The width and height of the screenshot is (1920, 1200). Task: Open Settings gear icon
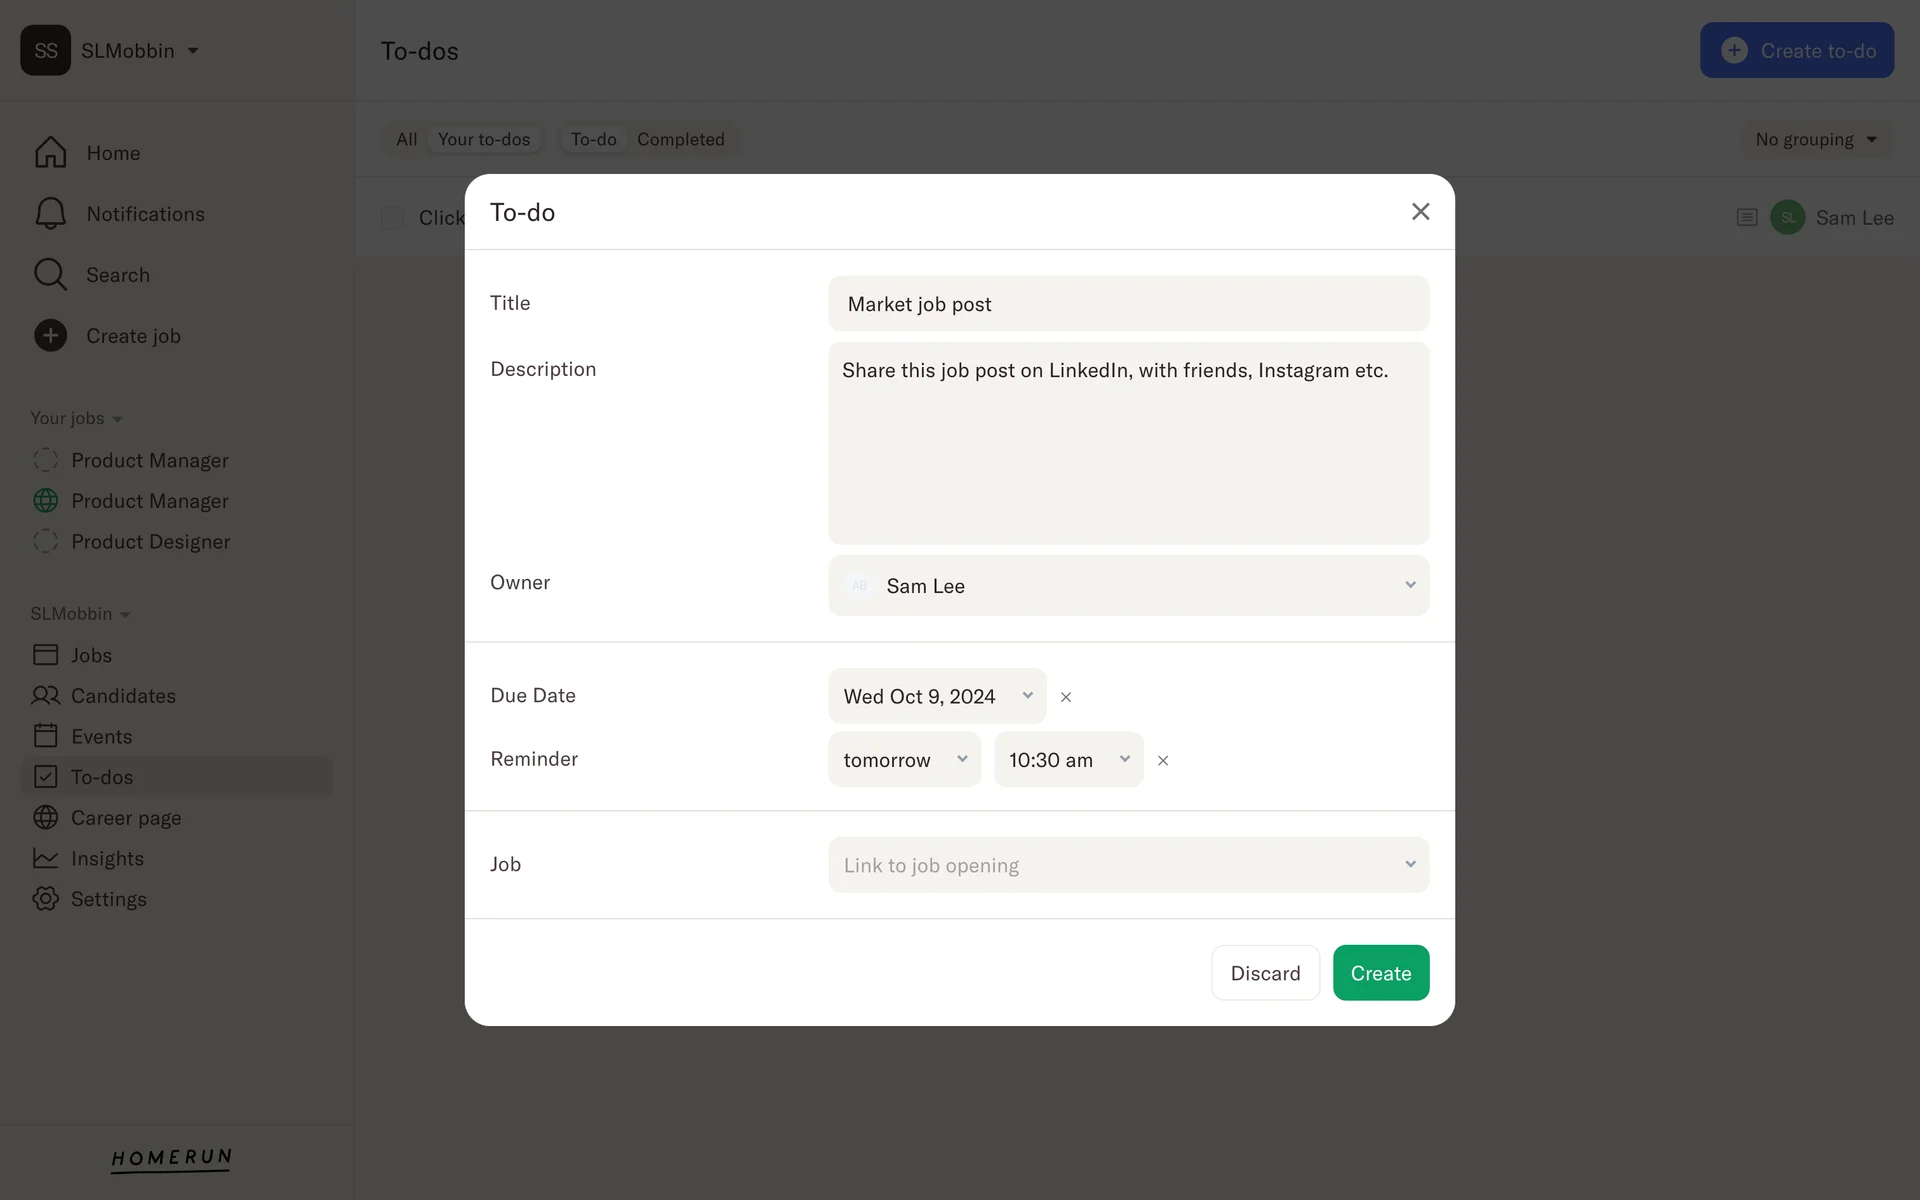pos(46,899)
